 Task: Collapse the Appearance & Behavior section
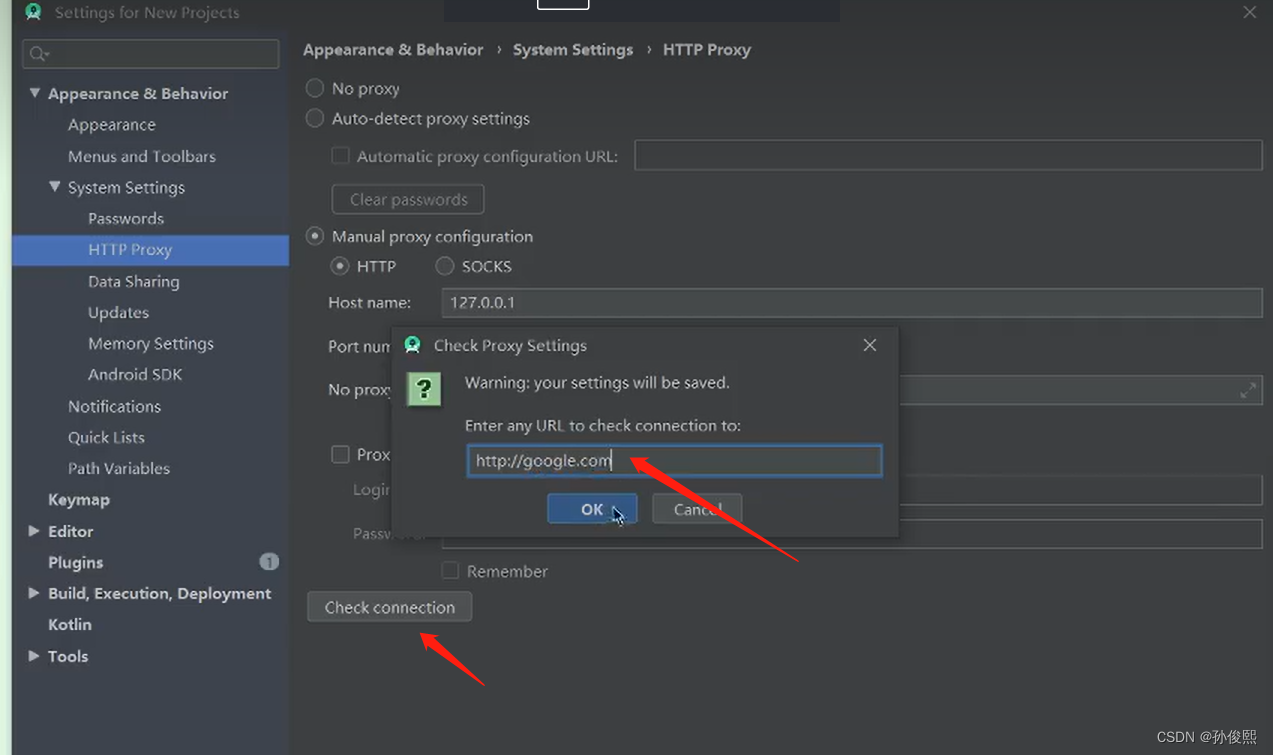tap(35, 93)
